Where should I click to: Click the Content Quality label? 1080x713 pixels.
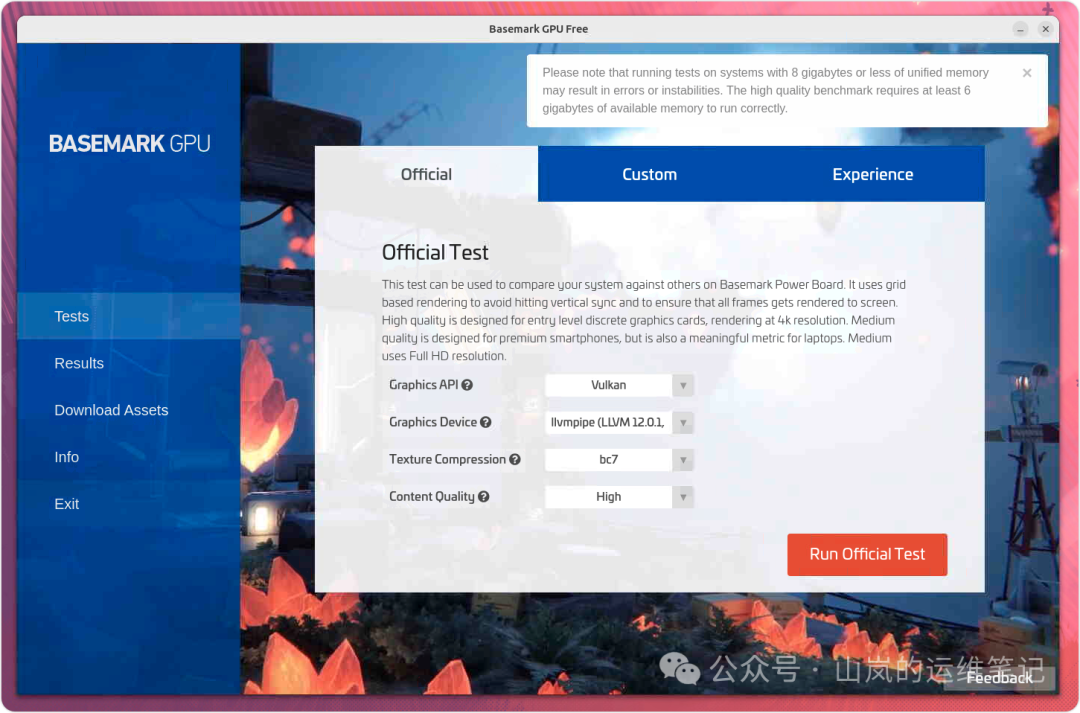point(432,497)
